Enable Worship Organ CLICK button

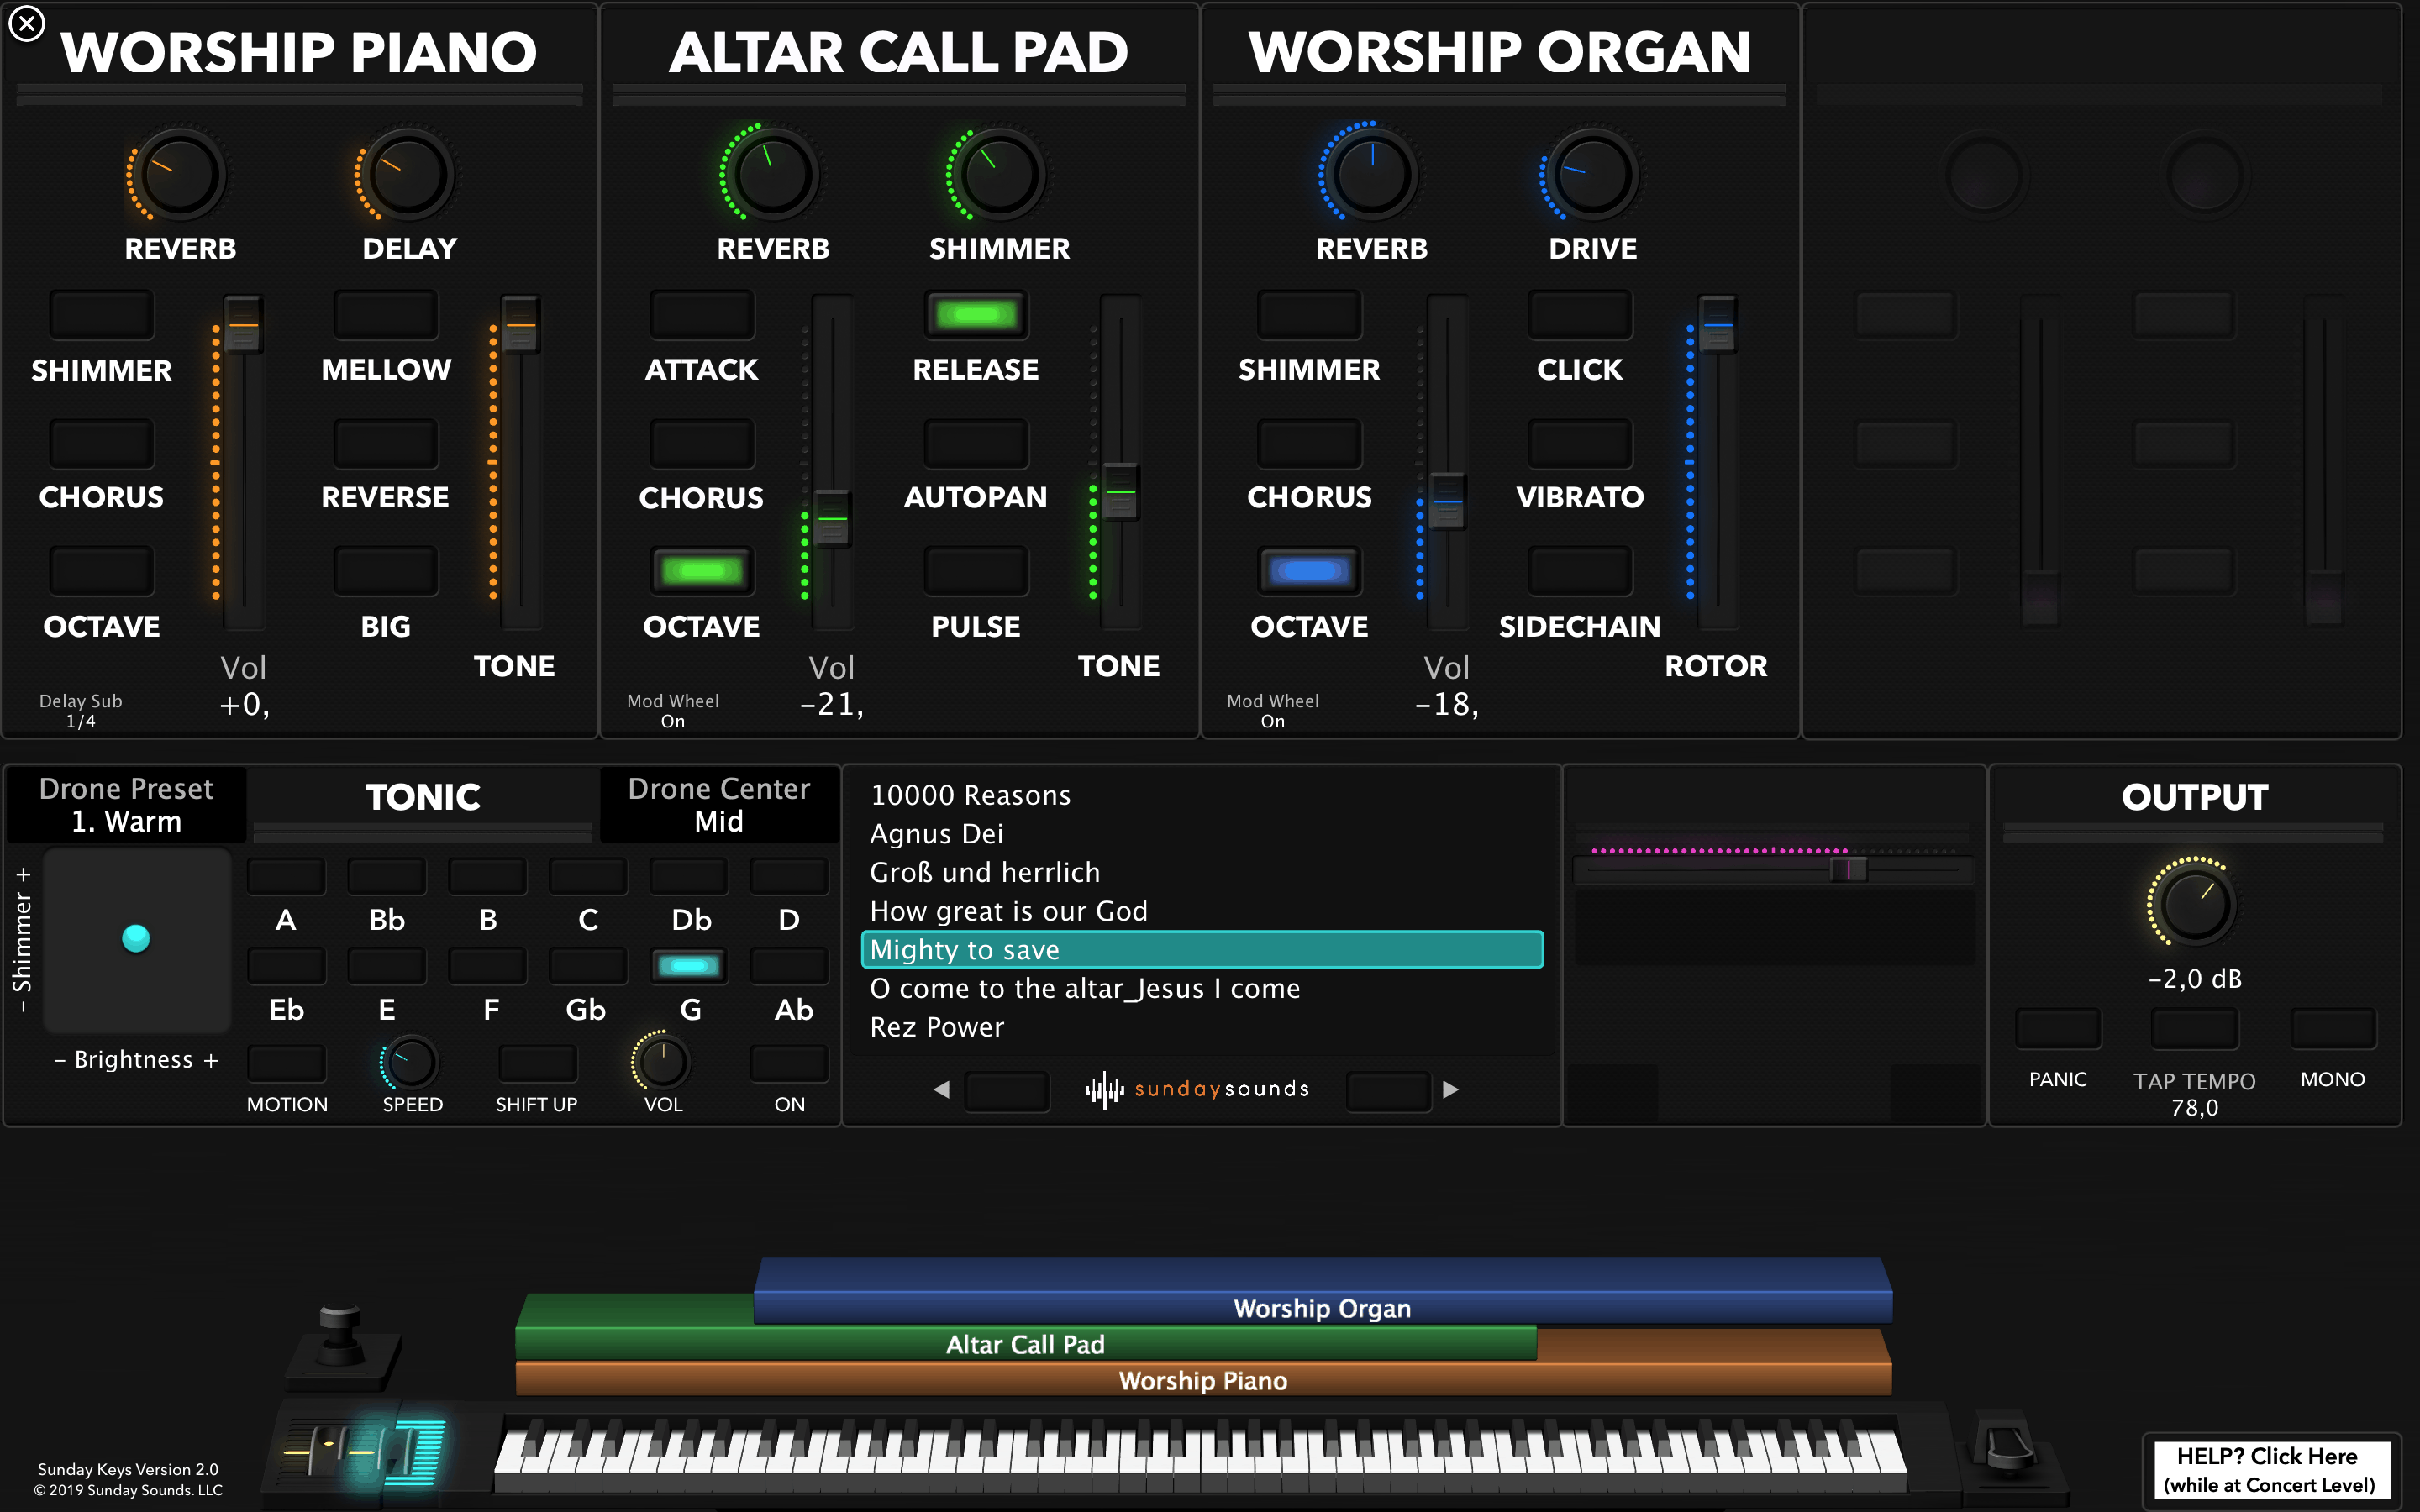pyautogui.click(x=1580, y=315)
